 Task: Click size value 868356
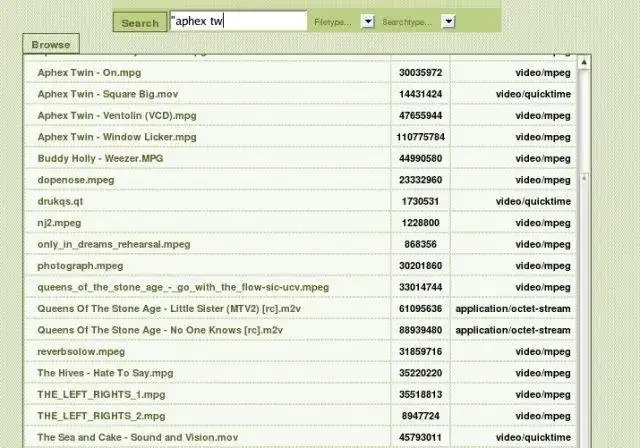tap(420, 244)
